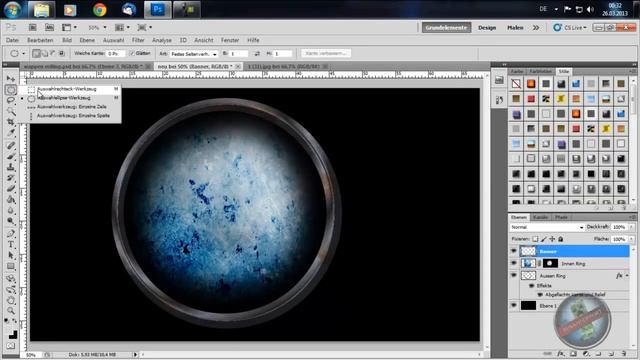Image resolution: width=640 pixels, height=360 pixels.
Task: Click foreground/background color swatch
Action: tap(12, 334)
